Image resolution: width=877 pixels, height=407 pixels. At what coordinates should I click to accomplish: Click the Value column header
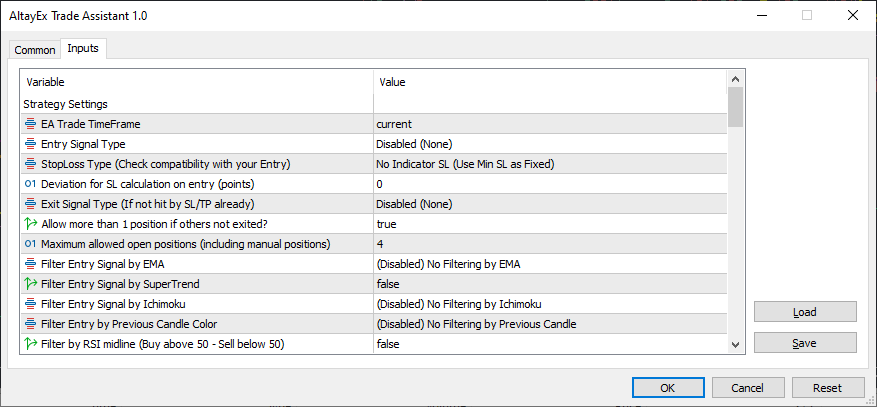(550, 82)
